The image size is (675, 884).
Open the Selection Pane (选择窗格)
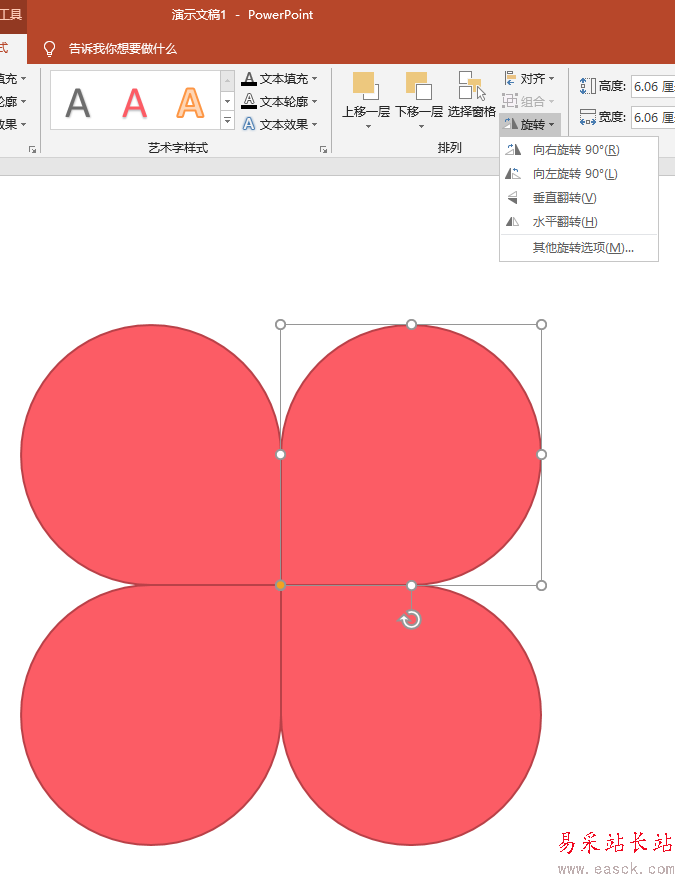[471, 86]
